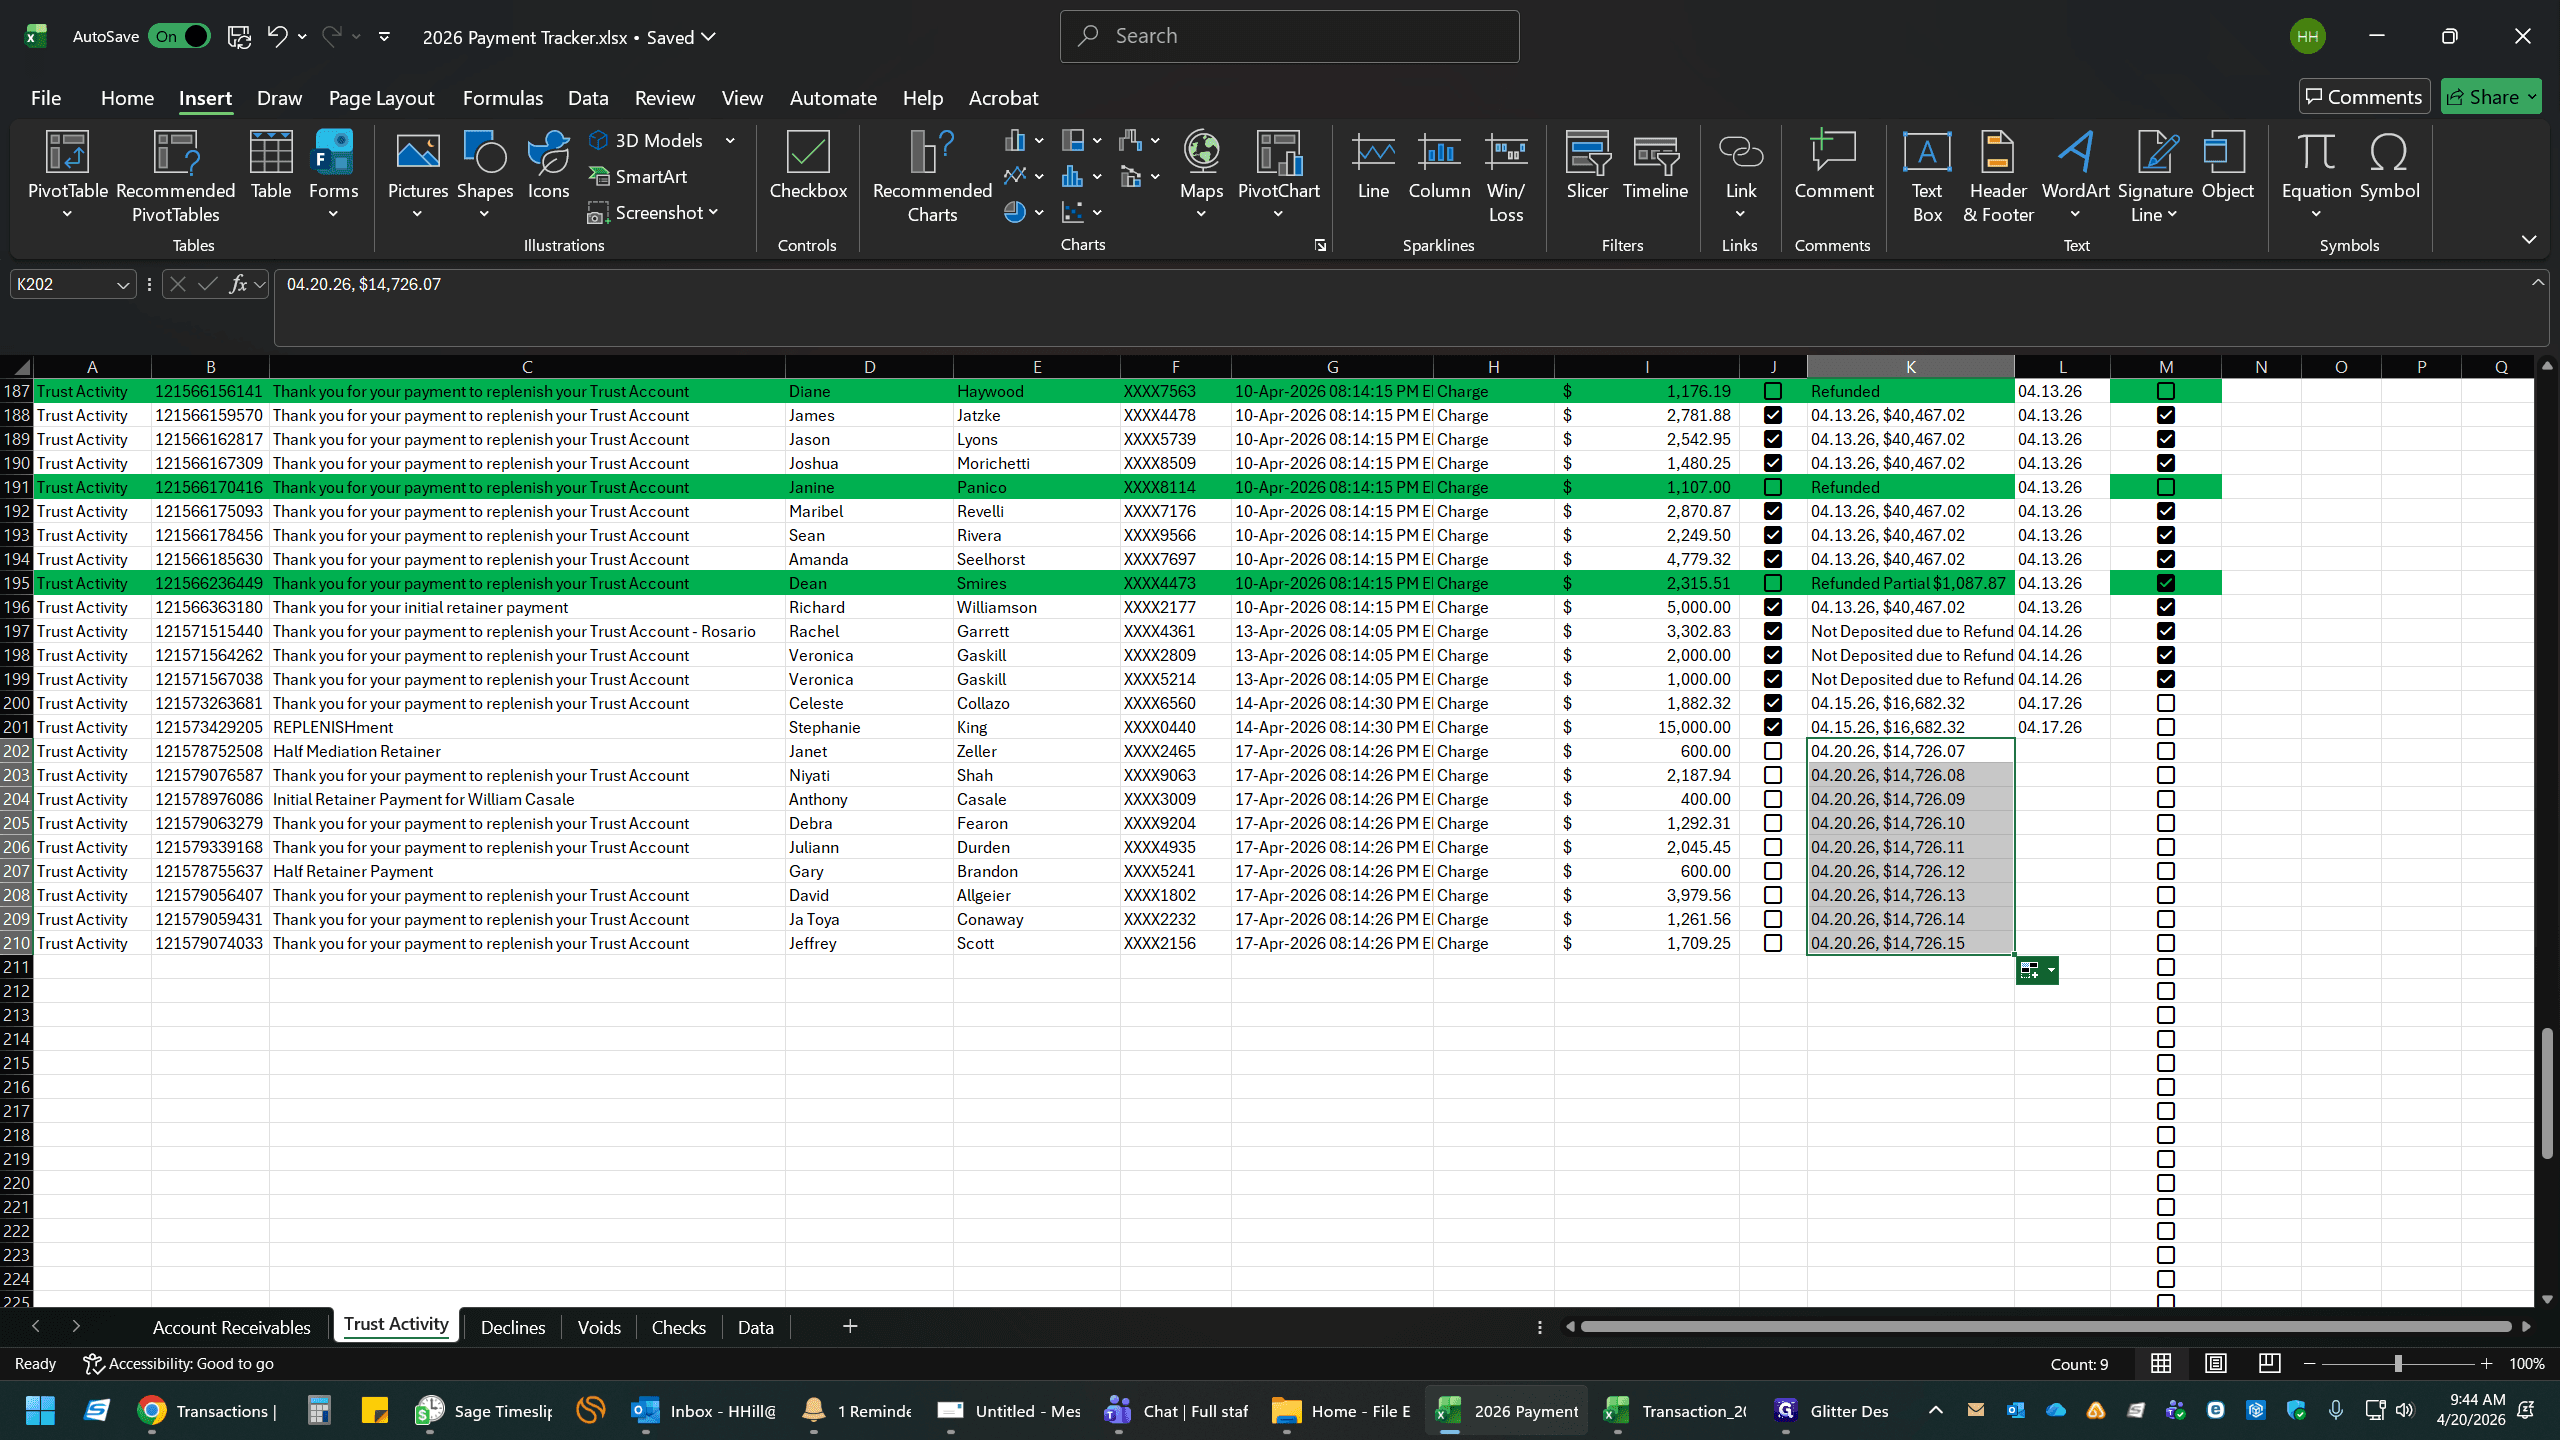Viewport: 2560px width, 1440px height.
Task: Open the Formulas ribbon tab
Action: (503, 98)
